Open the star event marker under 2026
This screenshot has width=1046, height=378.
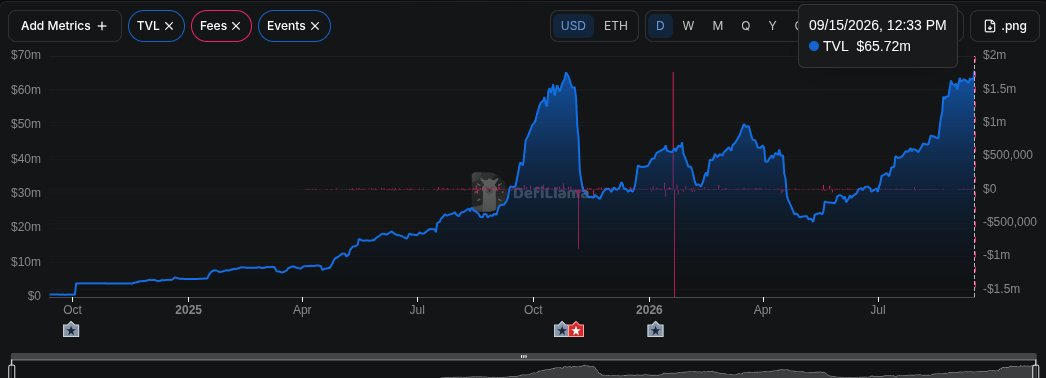(x=656, y=329)
